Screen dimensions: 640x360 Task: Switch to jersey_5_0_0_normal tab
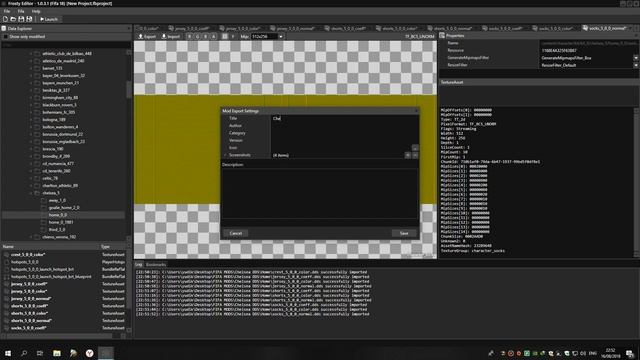[x=292, y=28]
